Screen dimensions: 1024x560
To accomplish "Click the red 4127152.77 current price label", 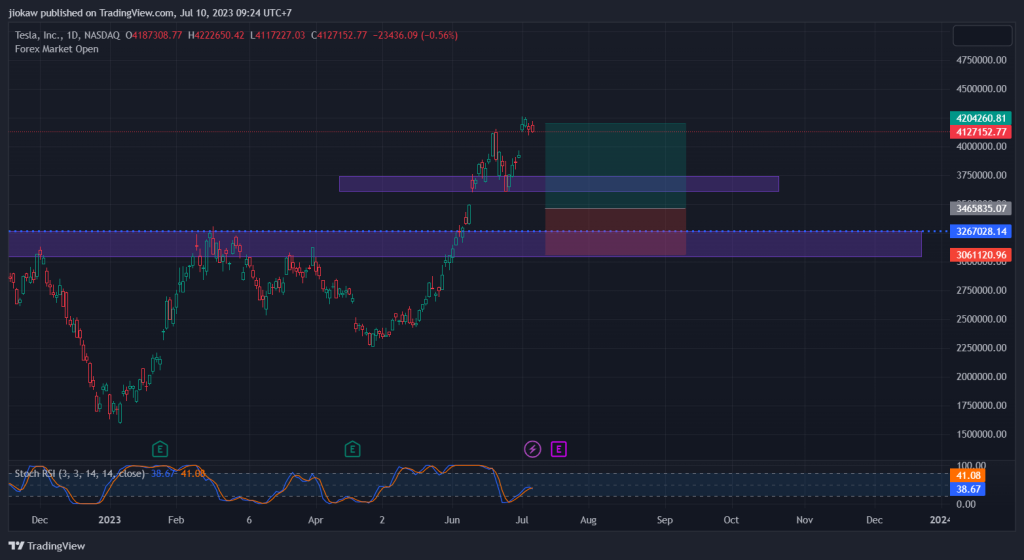I will [x=980, y=132].
